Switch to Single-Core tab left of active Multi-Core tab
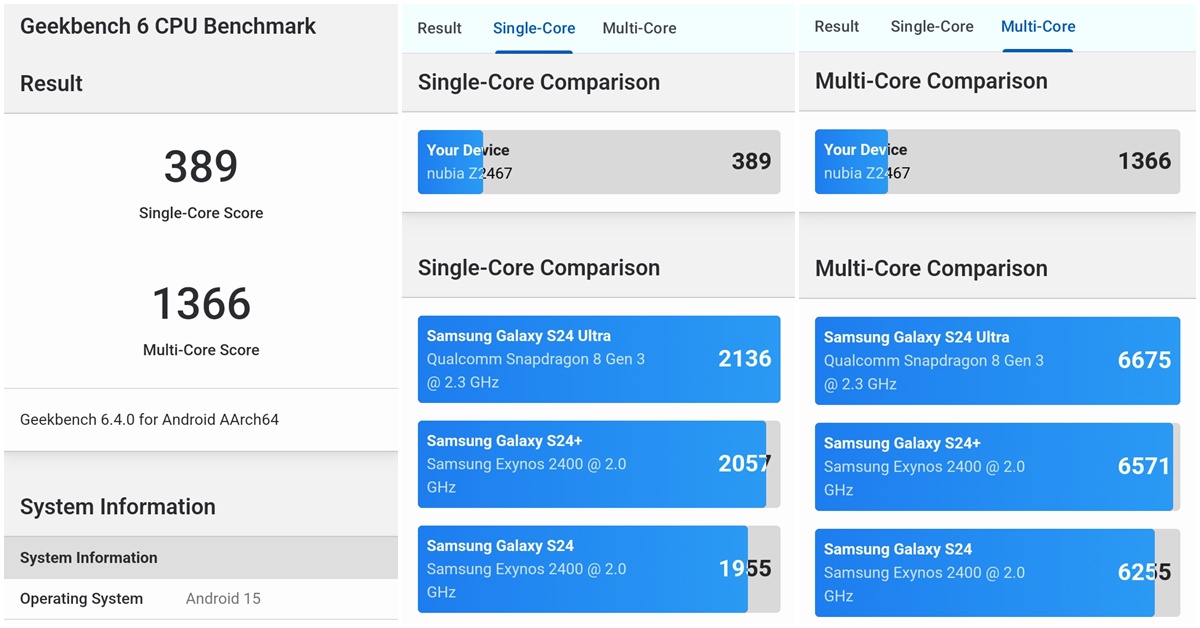 [932, 27]
